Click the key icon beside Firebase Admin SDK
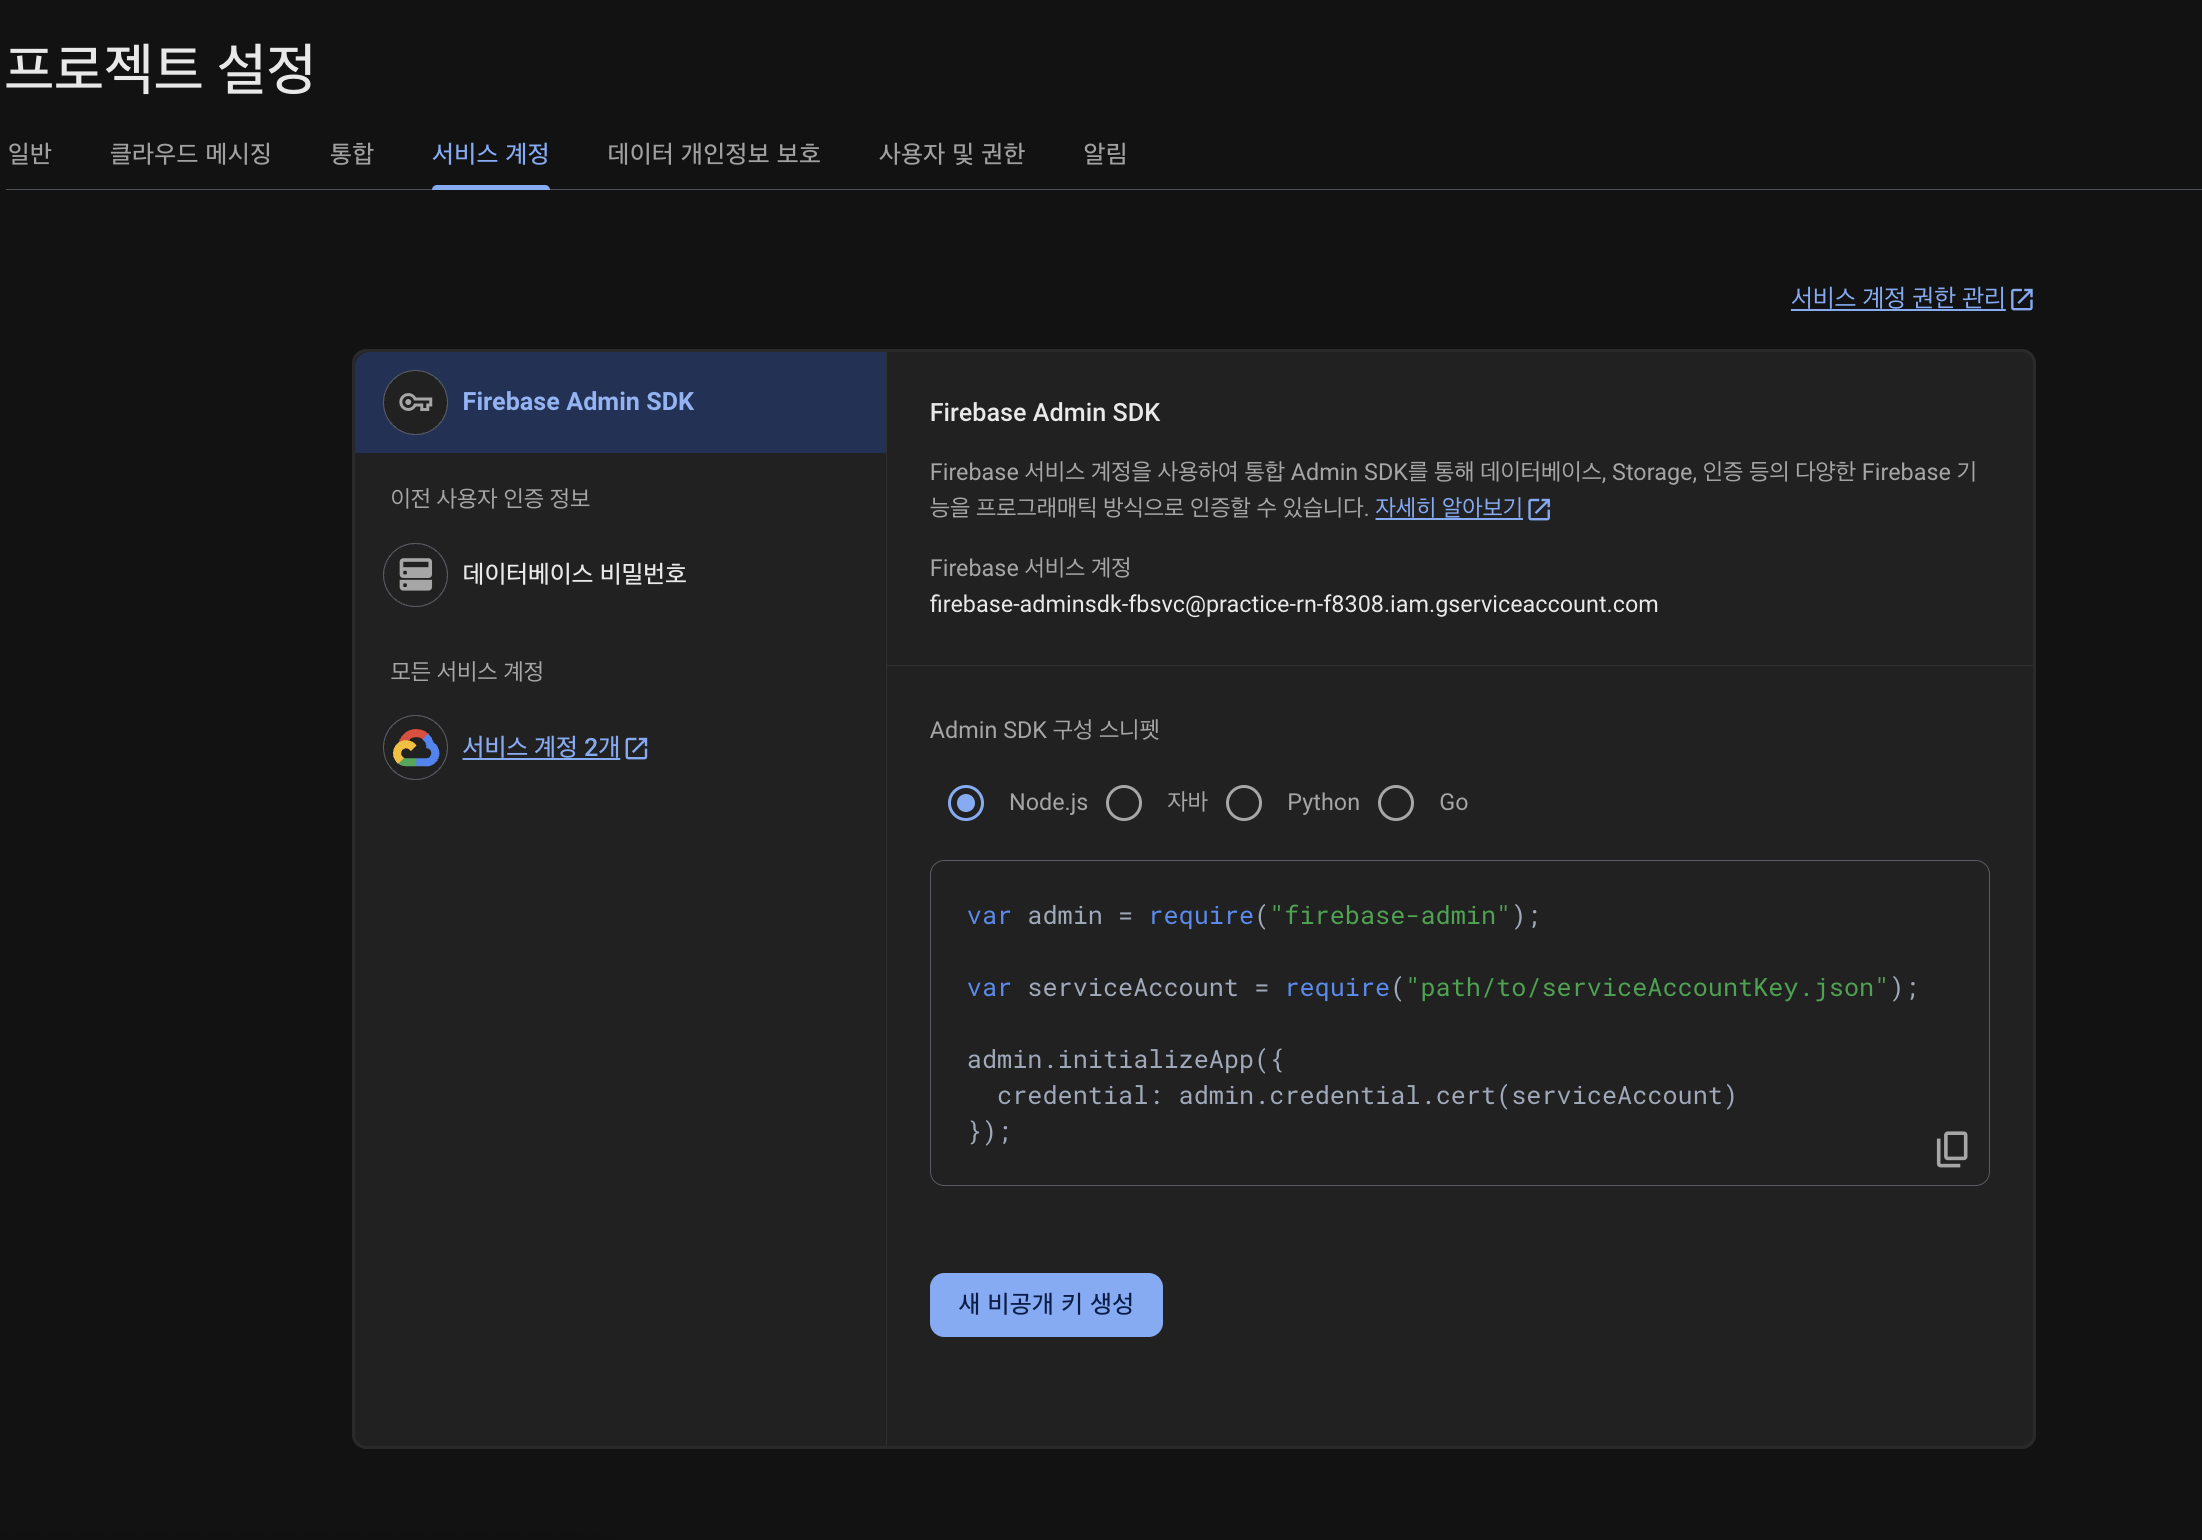This screenshot has width=2202, height=1540. coord(415,402)
